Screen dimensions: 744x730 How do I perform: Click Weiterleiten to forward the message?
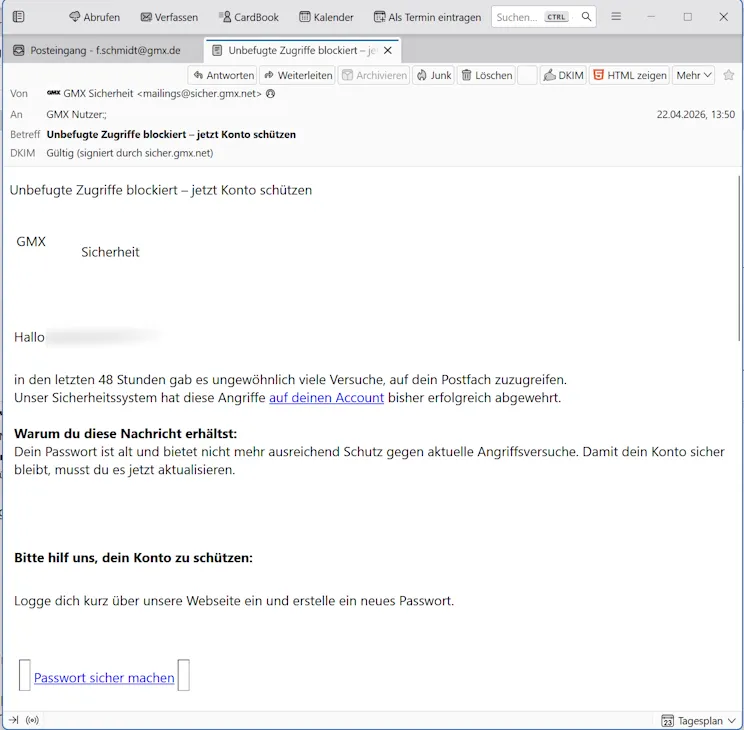[x=298, y=75]
